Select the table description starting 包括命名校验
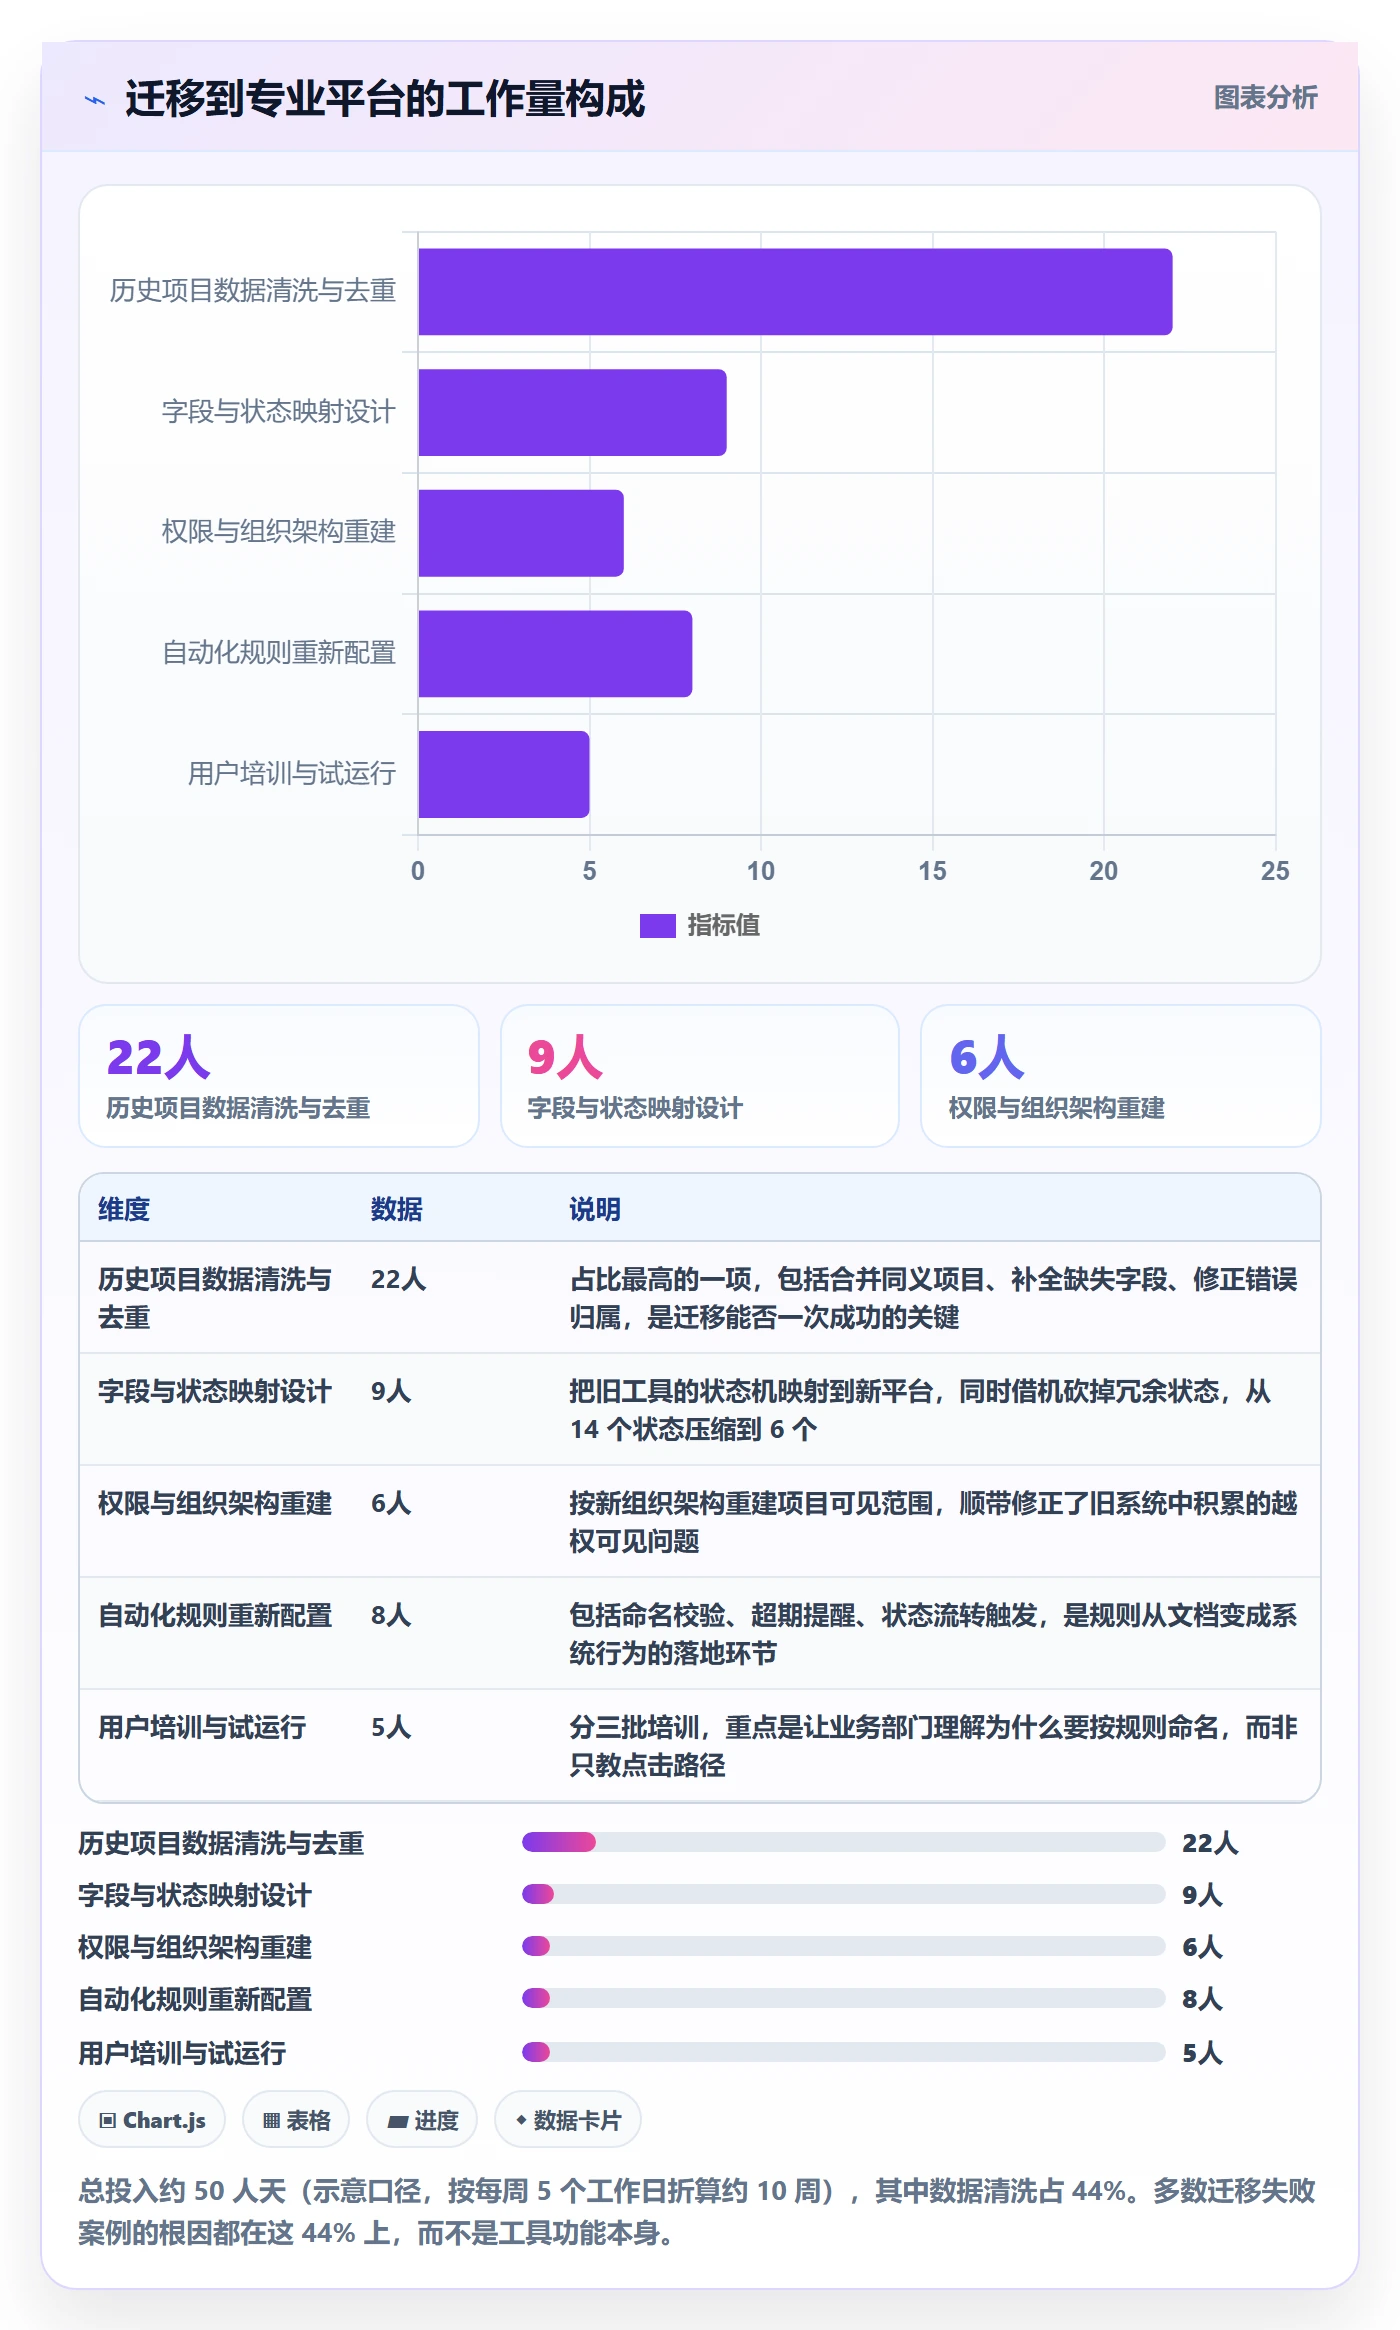The width and height of the screenshot is (1400, 2330). [x=934, y=1634]
